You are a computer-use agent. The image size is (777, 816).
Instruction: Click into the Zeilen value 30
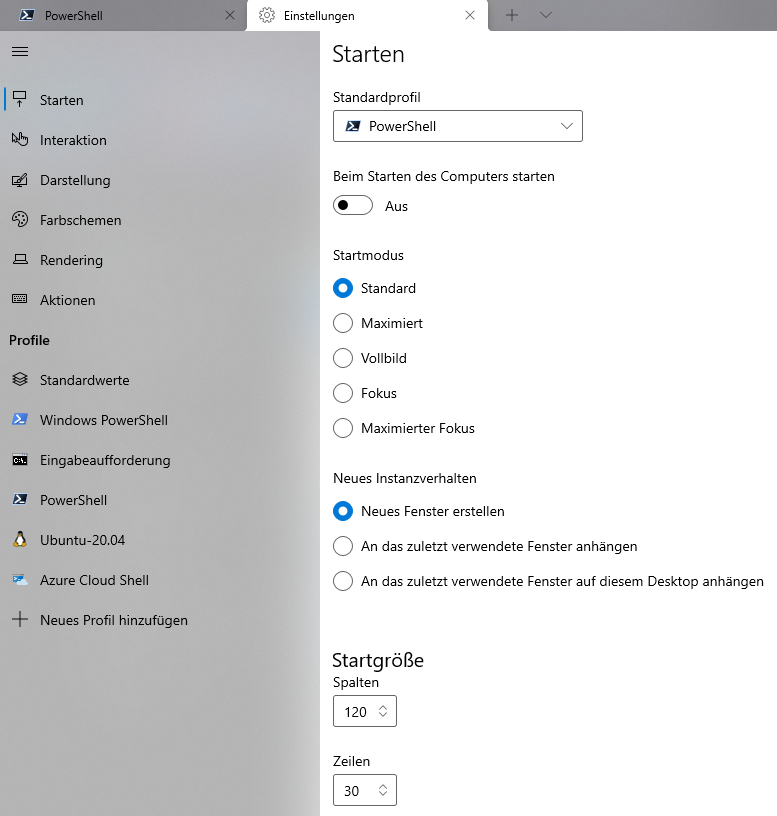coord(352,790)
